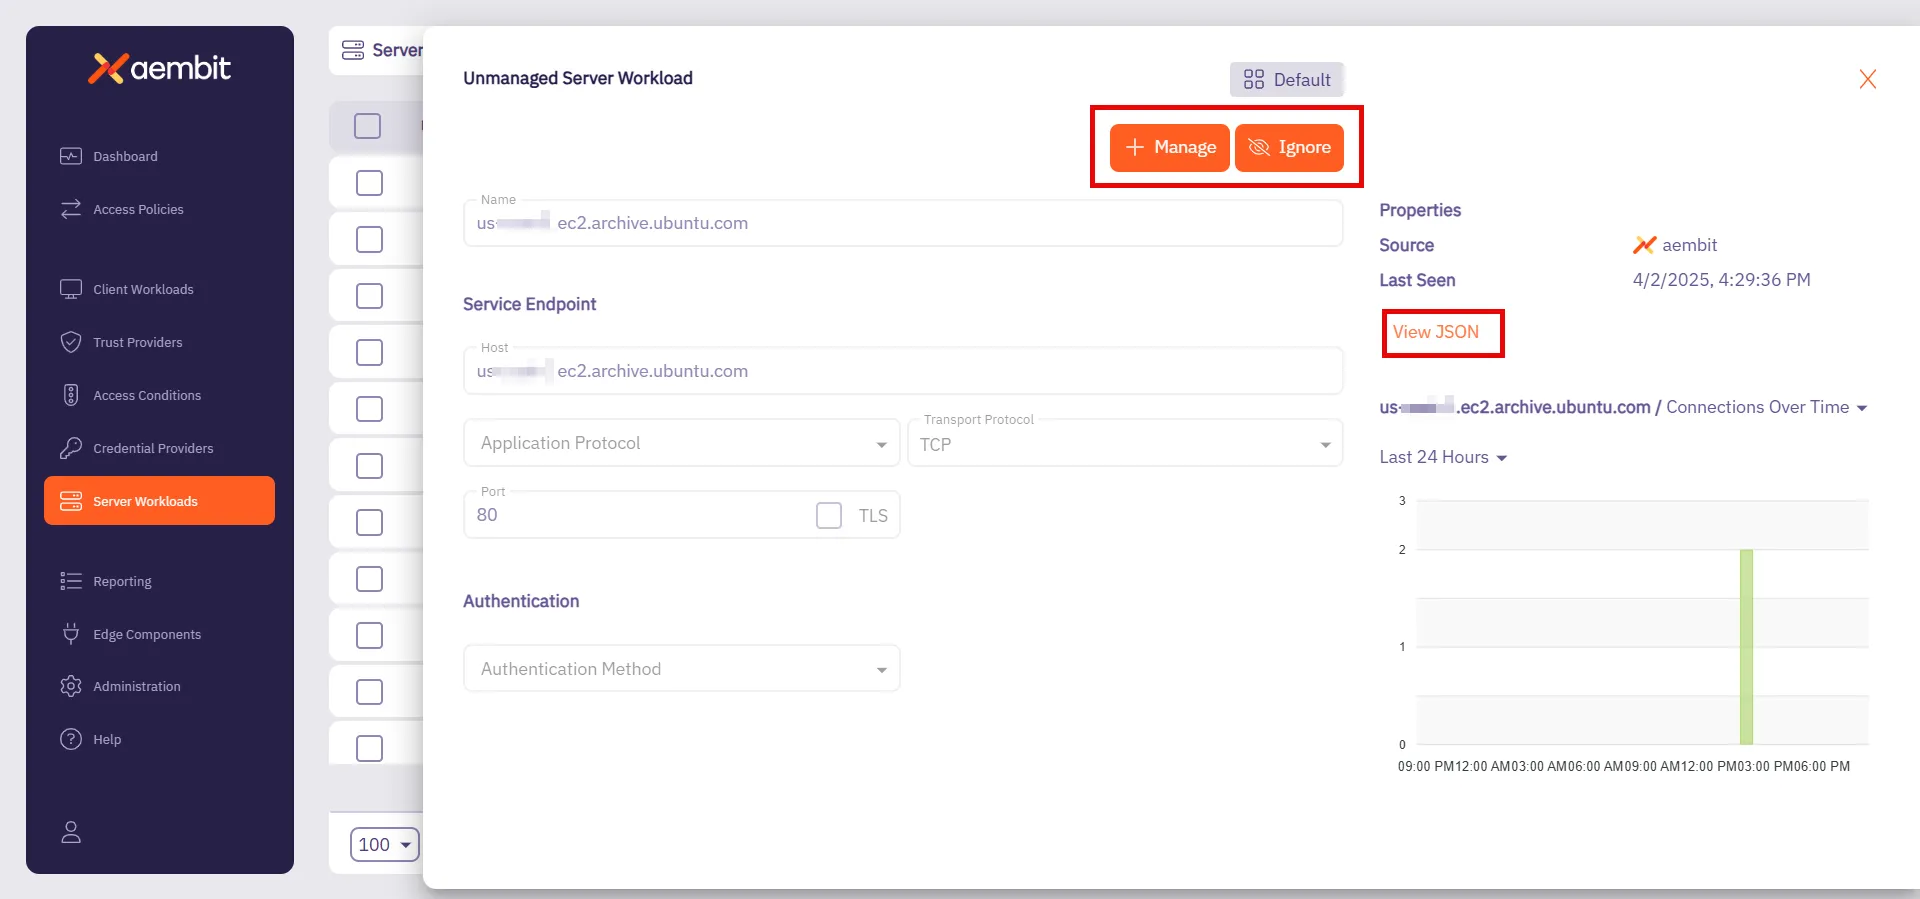
Task: Check the fifth row checkbox in list
Action: click(370, 409)
